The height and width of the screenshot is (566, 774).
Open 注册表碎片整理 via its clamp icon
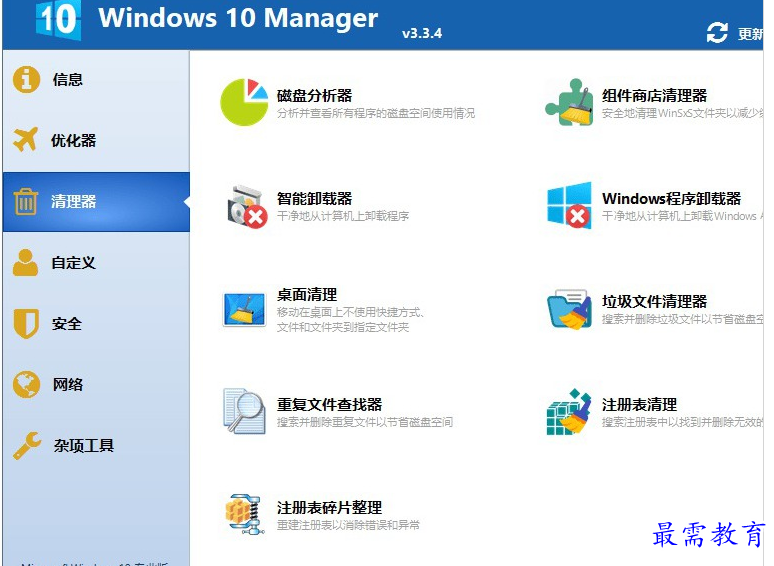click(244, 515)
